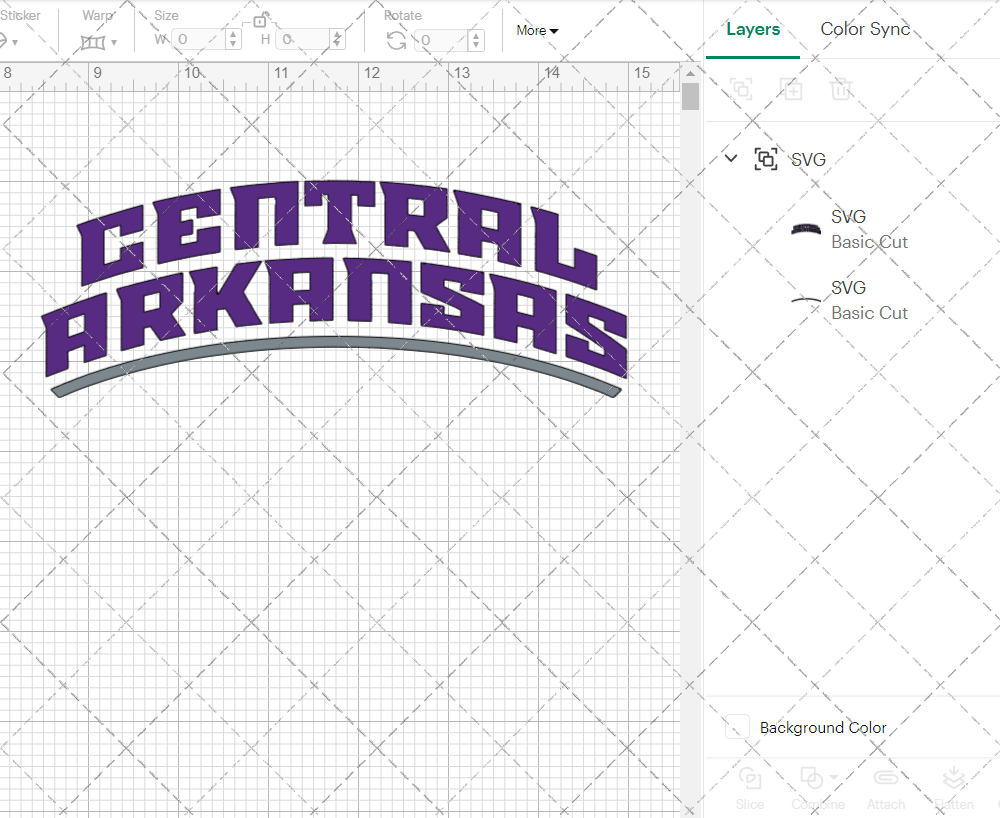1000x818 pixels.
Task: Click the Background Color swatch
Action: (735, 728)
